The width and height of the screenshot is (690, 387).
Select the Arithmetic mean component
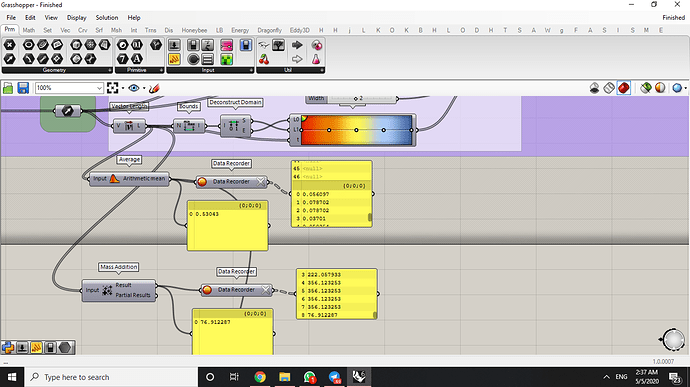(x=129, y=179)
